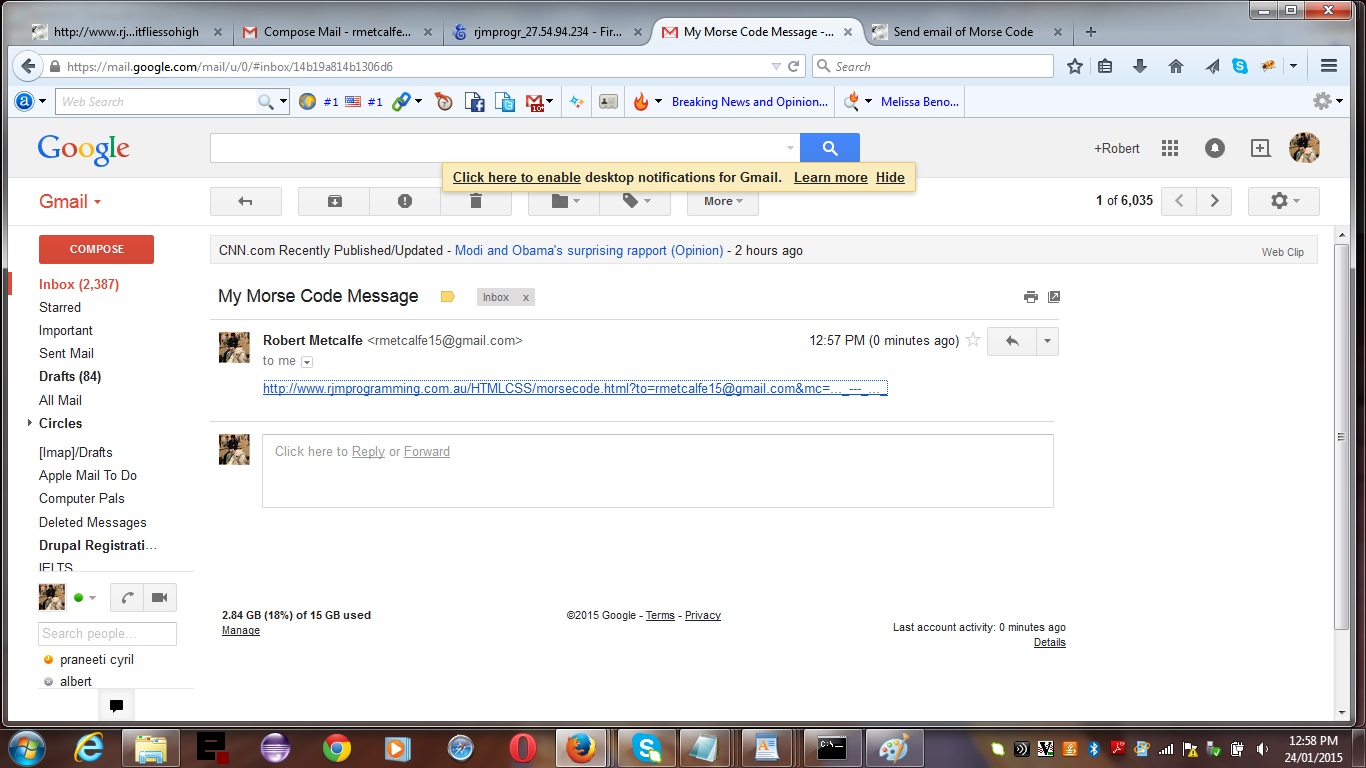Open the Sent Mail folder
Image resolution: width=1366 pixels, height=768 pixels.
(x=66, y=353)
